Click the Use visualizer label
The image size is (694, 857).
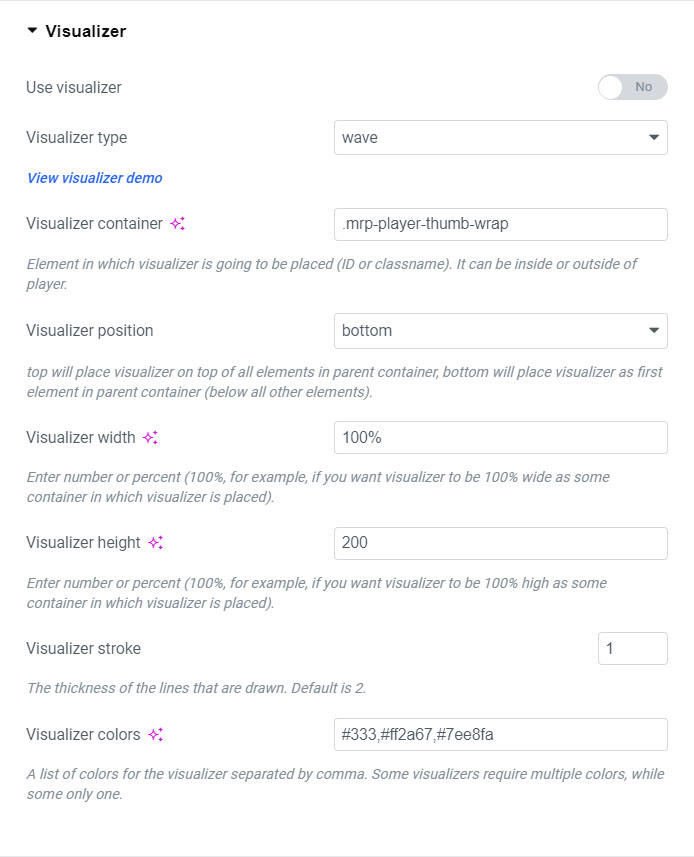[74, 87]
